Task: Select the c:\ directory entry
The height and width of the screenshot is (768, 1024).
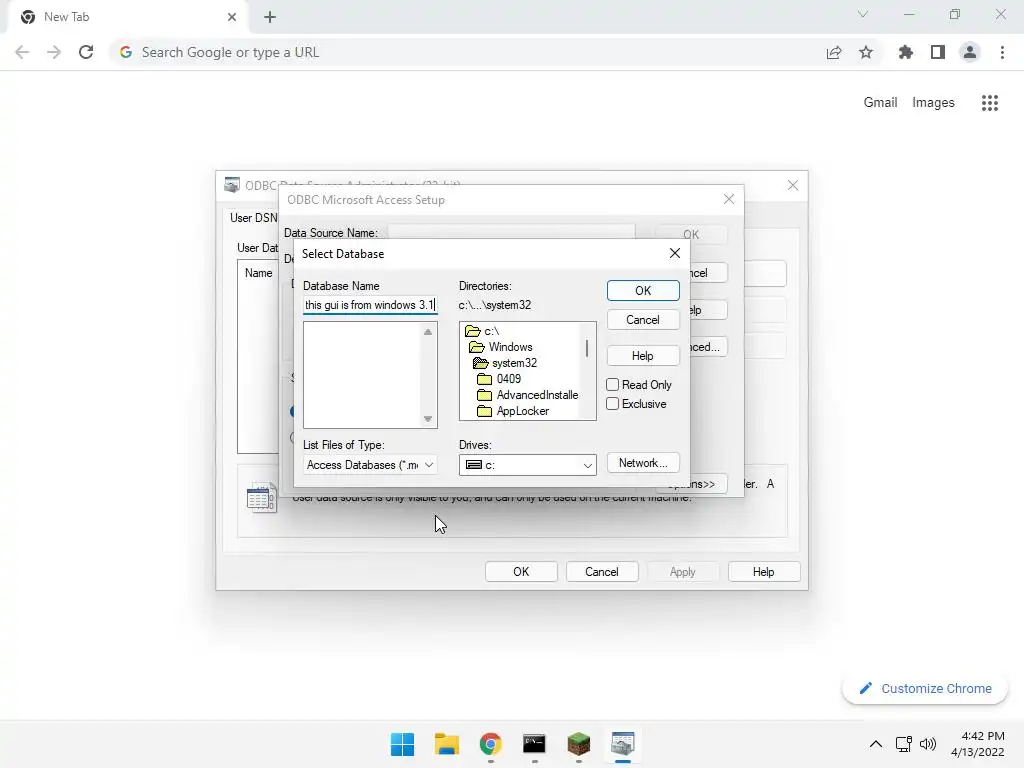Action: click(483, 331)
